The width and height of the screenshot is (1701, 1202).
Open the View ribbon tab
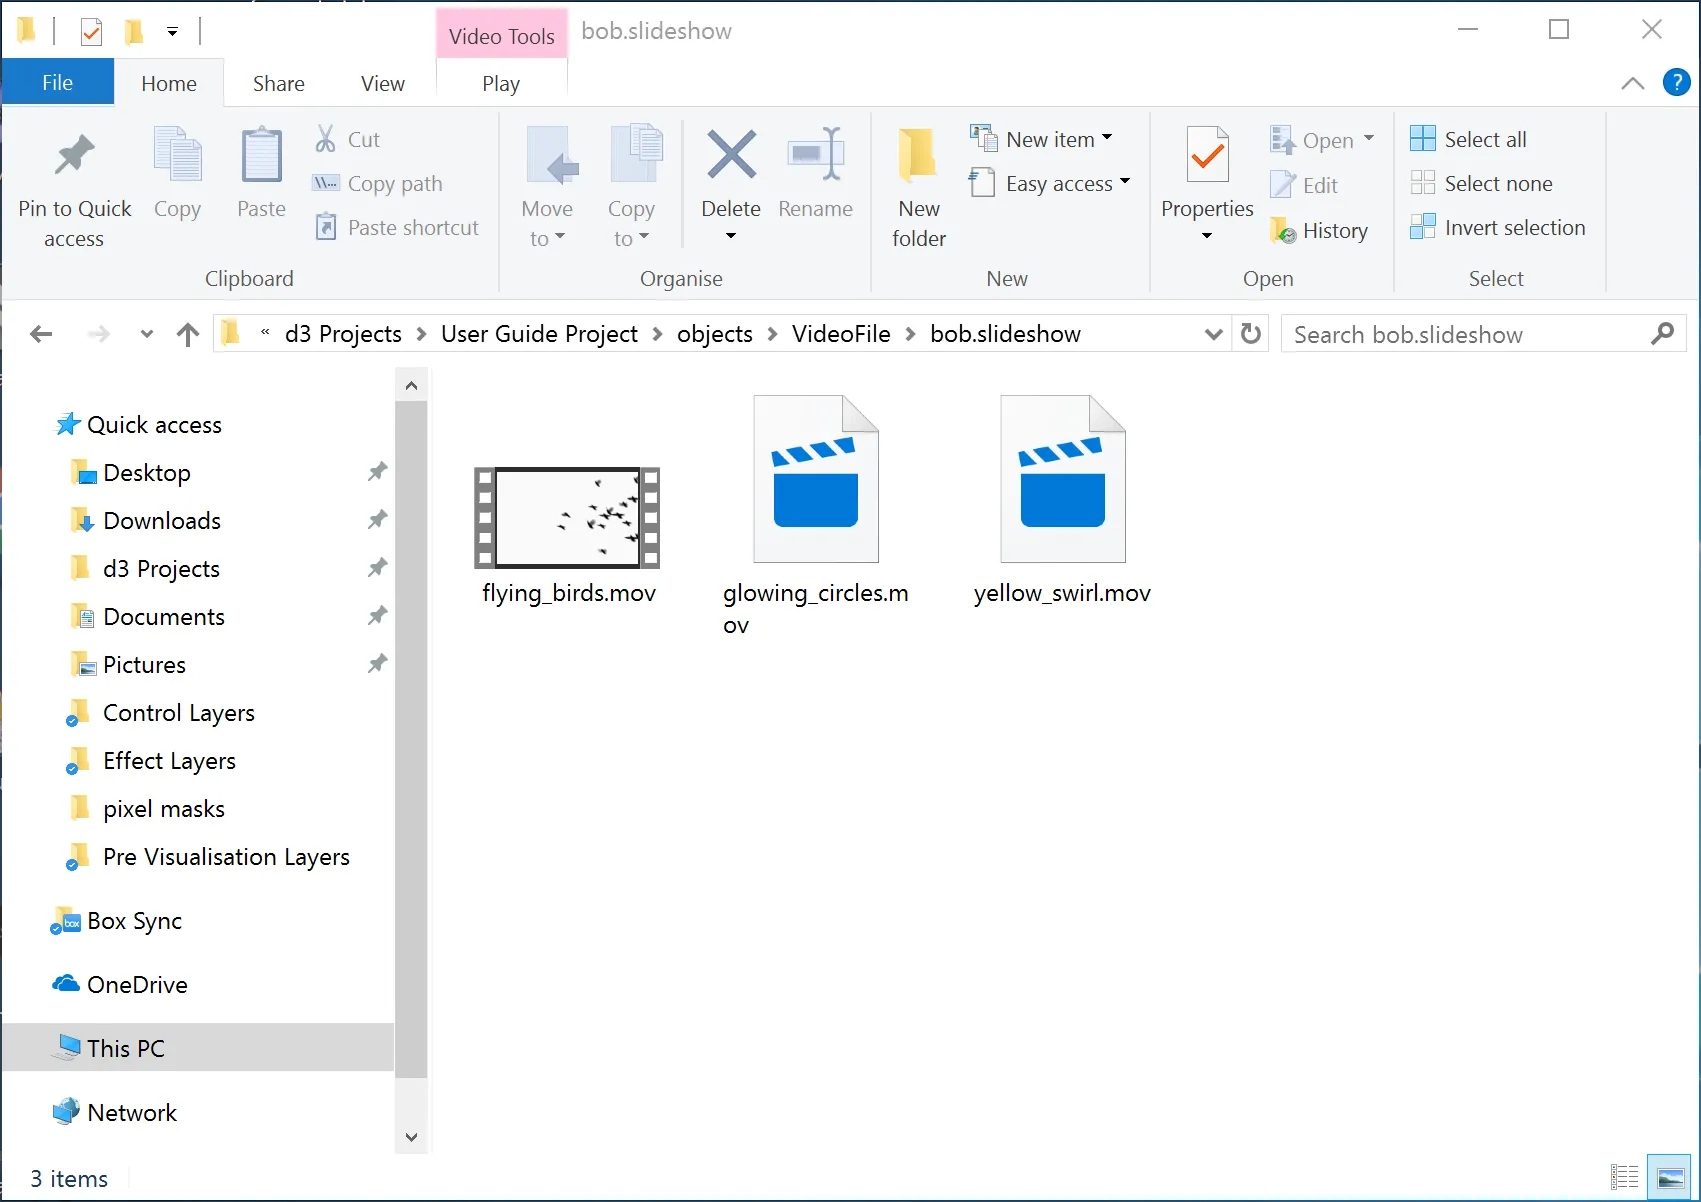pyautogui.click(x=382, y=84)
